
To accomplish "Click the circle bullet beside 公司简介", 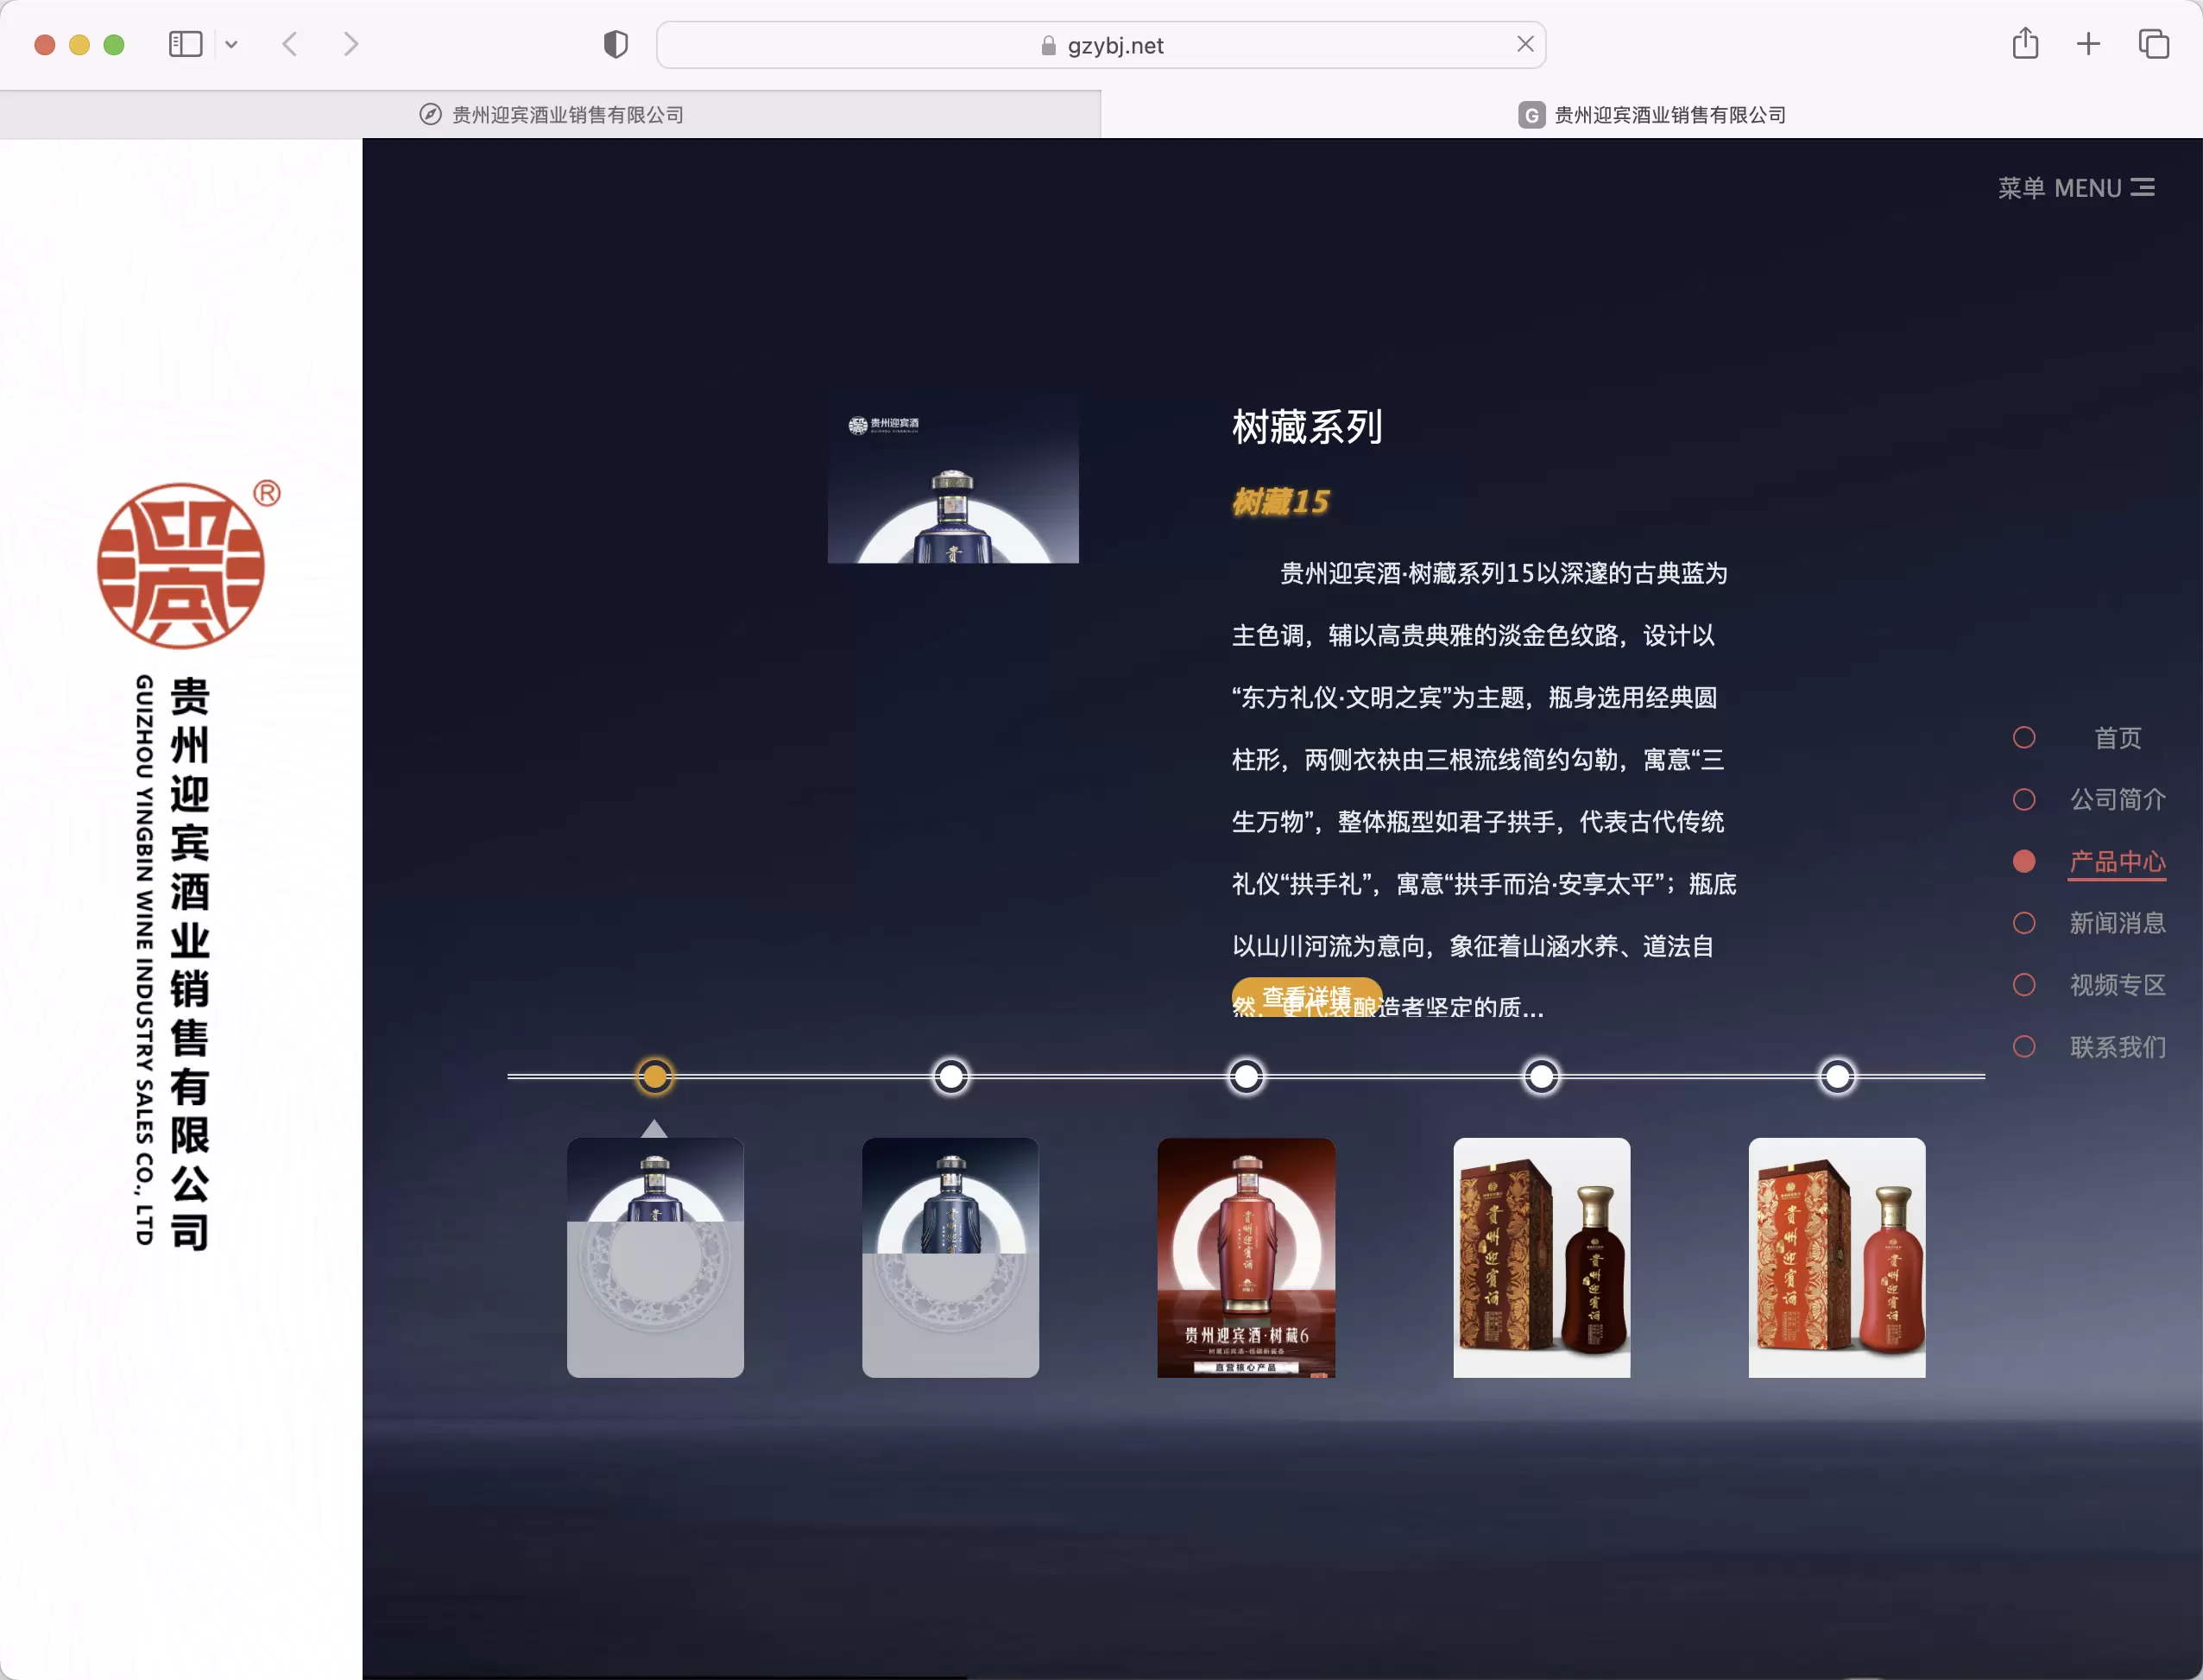I will (x=2024, y=800).
